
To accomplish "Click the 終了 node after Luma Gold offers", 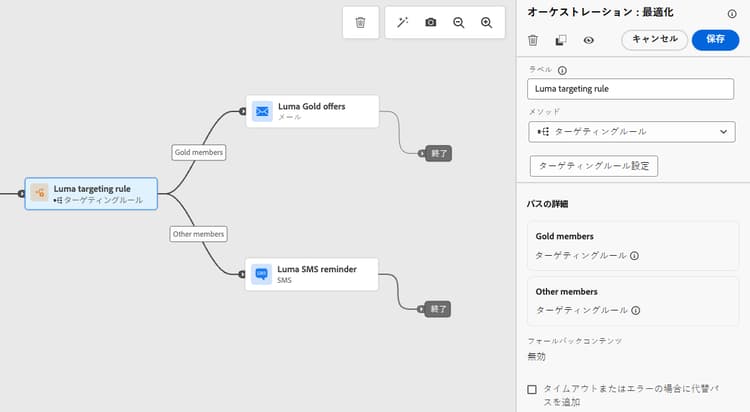I will click(x=438, y=154).
